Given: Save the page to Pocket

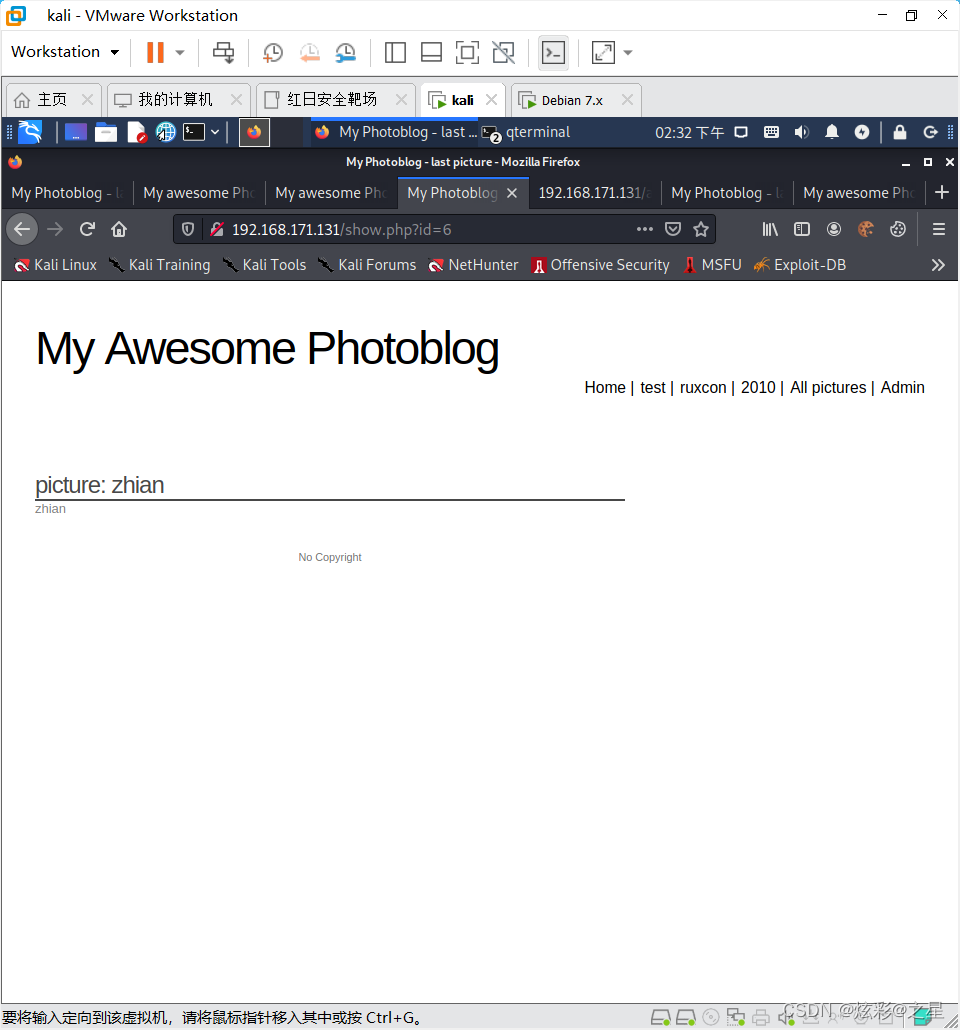Looking at the screenshot, I should 673,229.
